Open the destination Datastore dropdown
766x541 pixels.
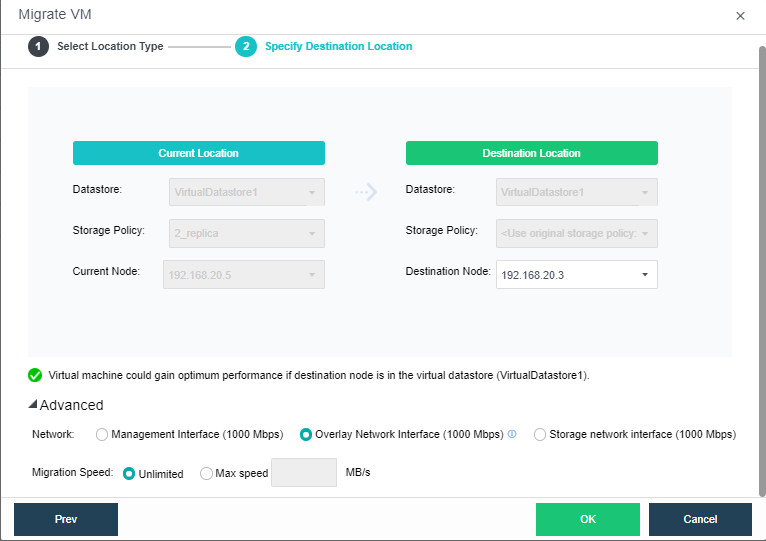pyautogui.click(x=576, y=192)
